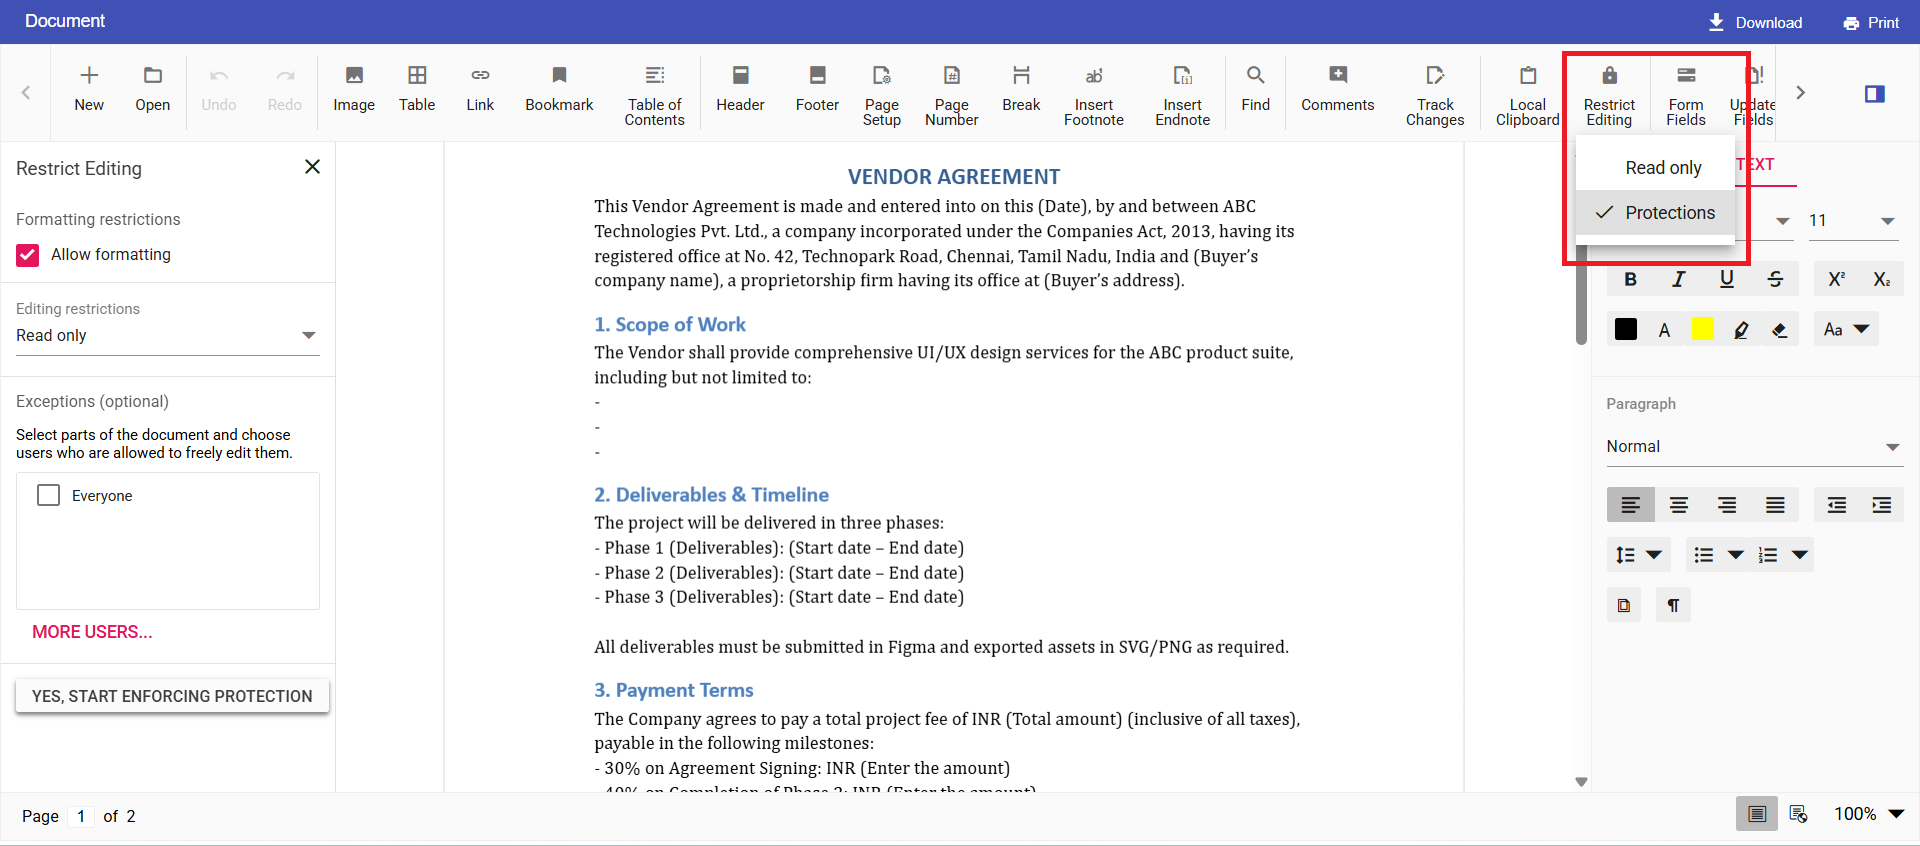Insert a Table of Contents
The height and width of the screenshot is (846, 1920).
[x=654, y=93]
